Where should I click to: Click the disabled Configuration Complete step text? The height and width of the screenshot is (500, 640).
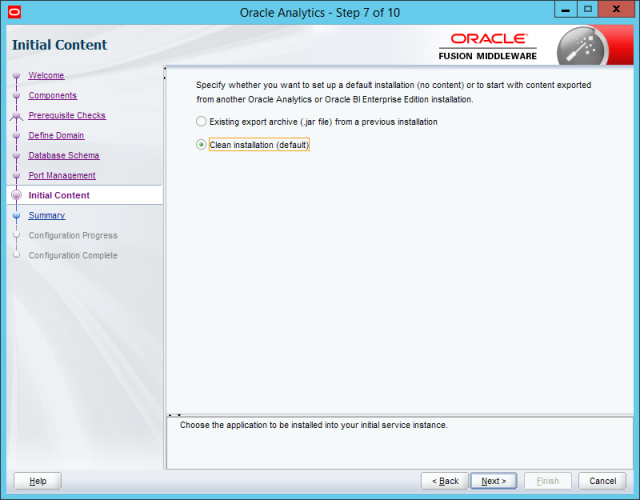tap(73, 256)
